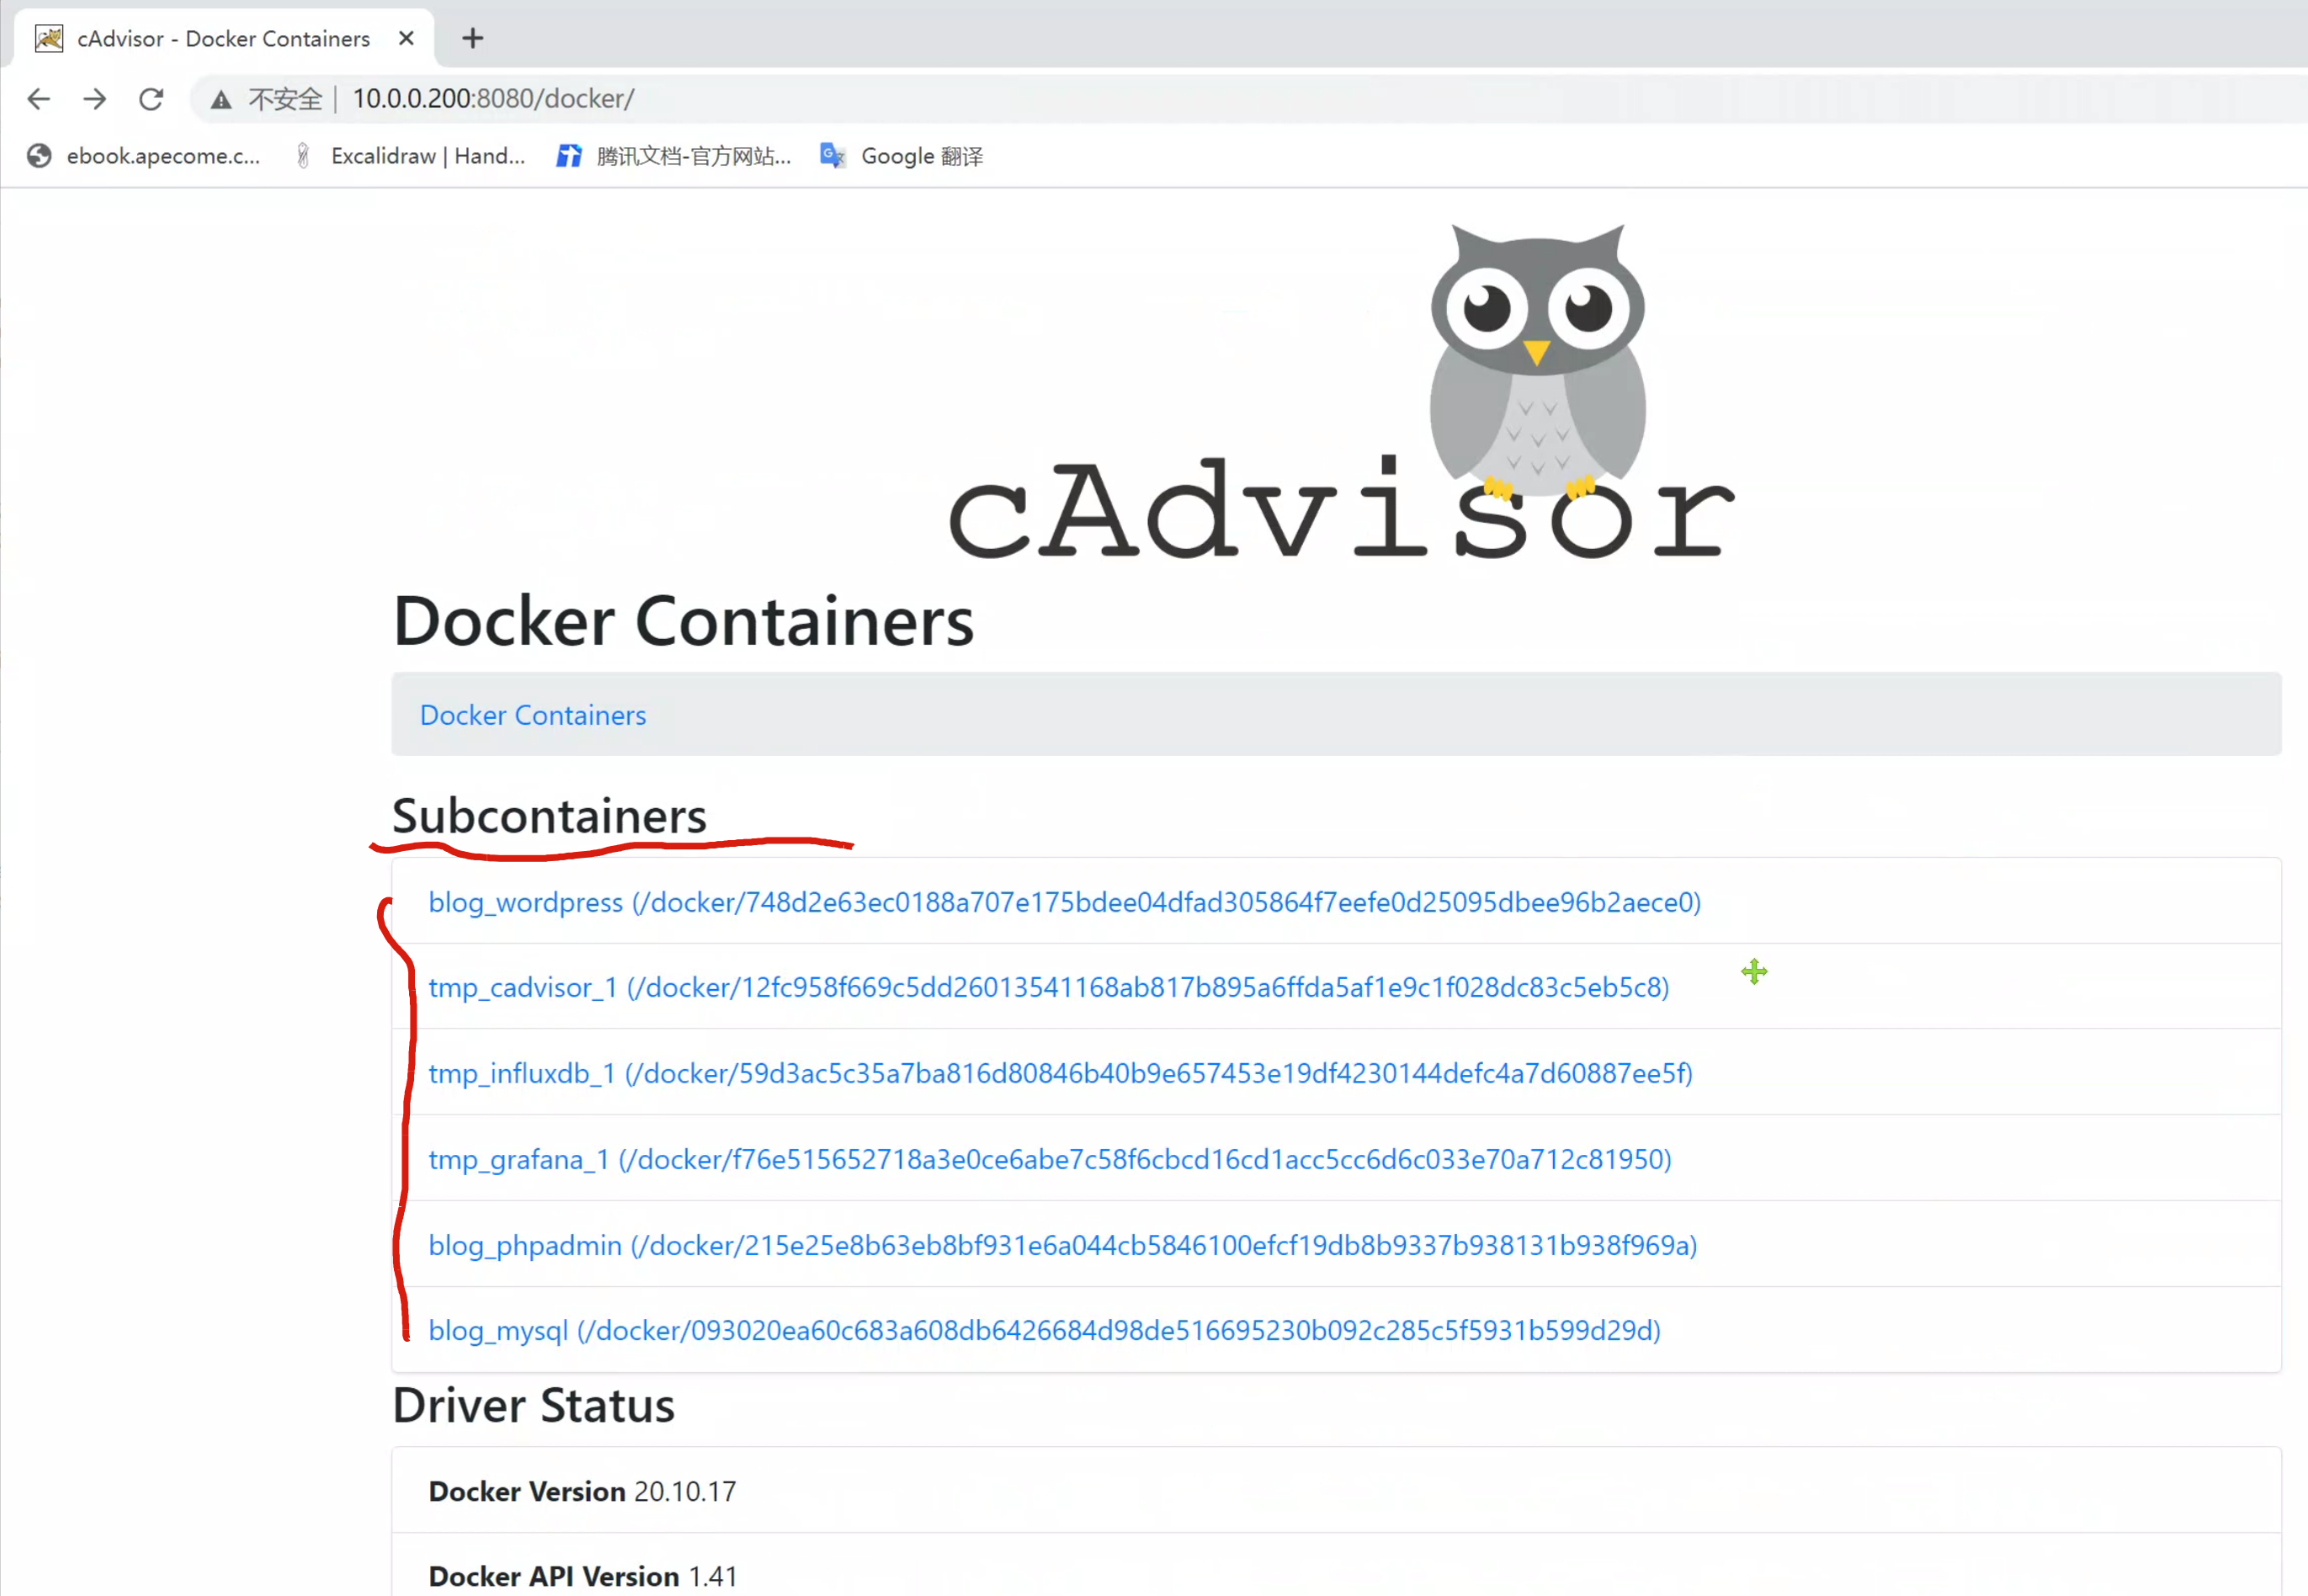This screenshot has height=1596, width=2308.
Task: Click the Docker Containers breadcrumb link
Action: click(532, 715)
